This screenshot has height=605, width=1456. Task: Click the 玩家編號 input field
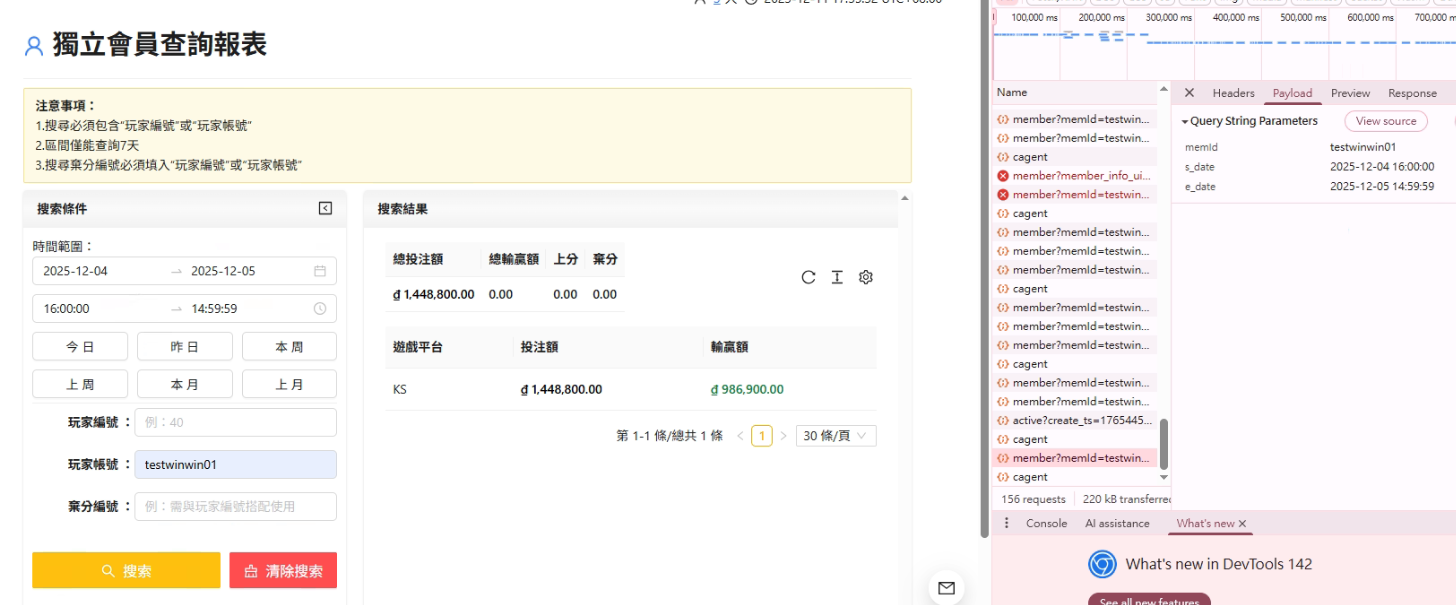[x=236, y=422]
